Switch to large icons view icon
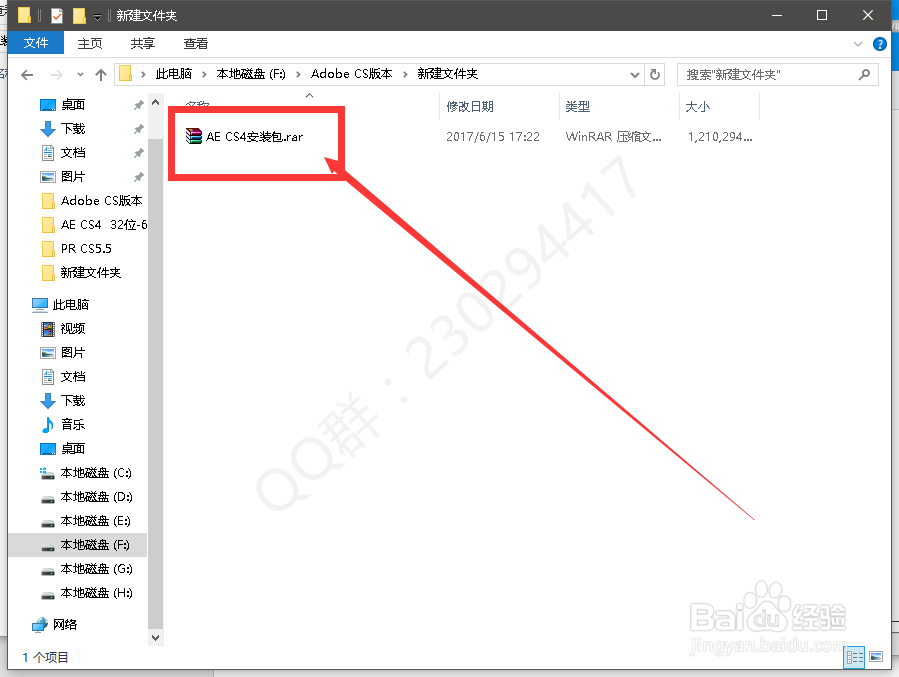899x677 pixels. [875, 657]
